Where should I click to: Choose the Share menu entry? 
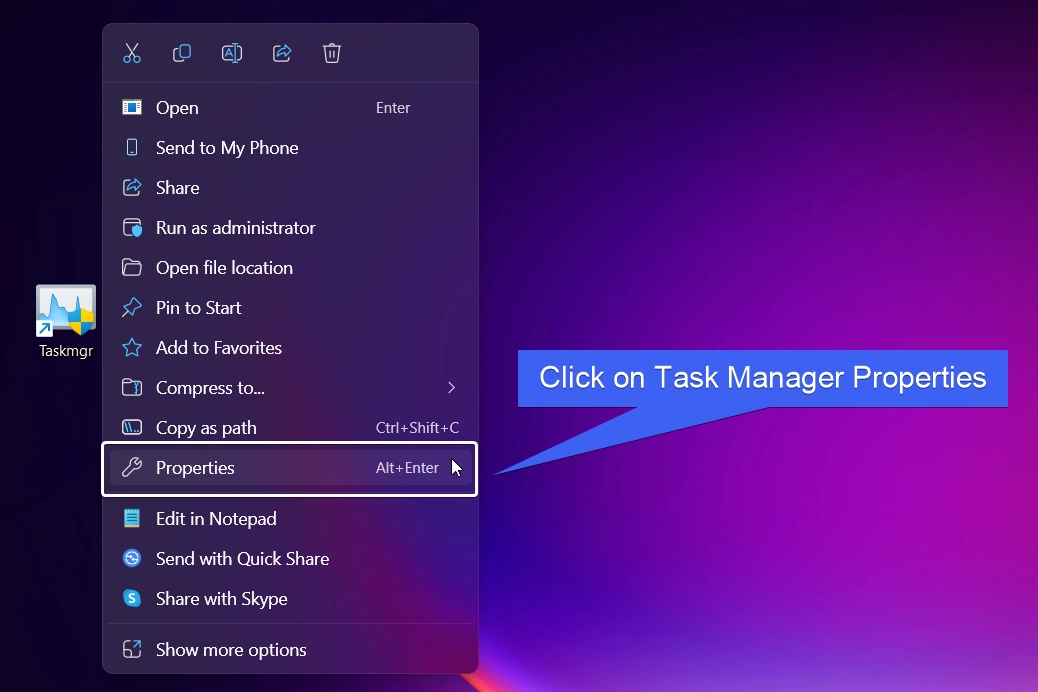[x=290, y=188]
